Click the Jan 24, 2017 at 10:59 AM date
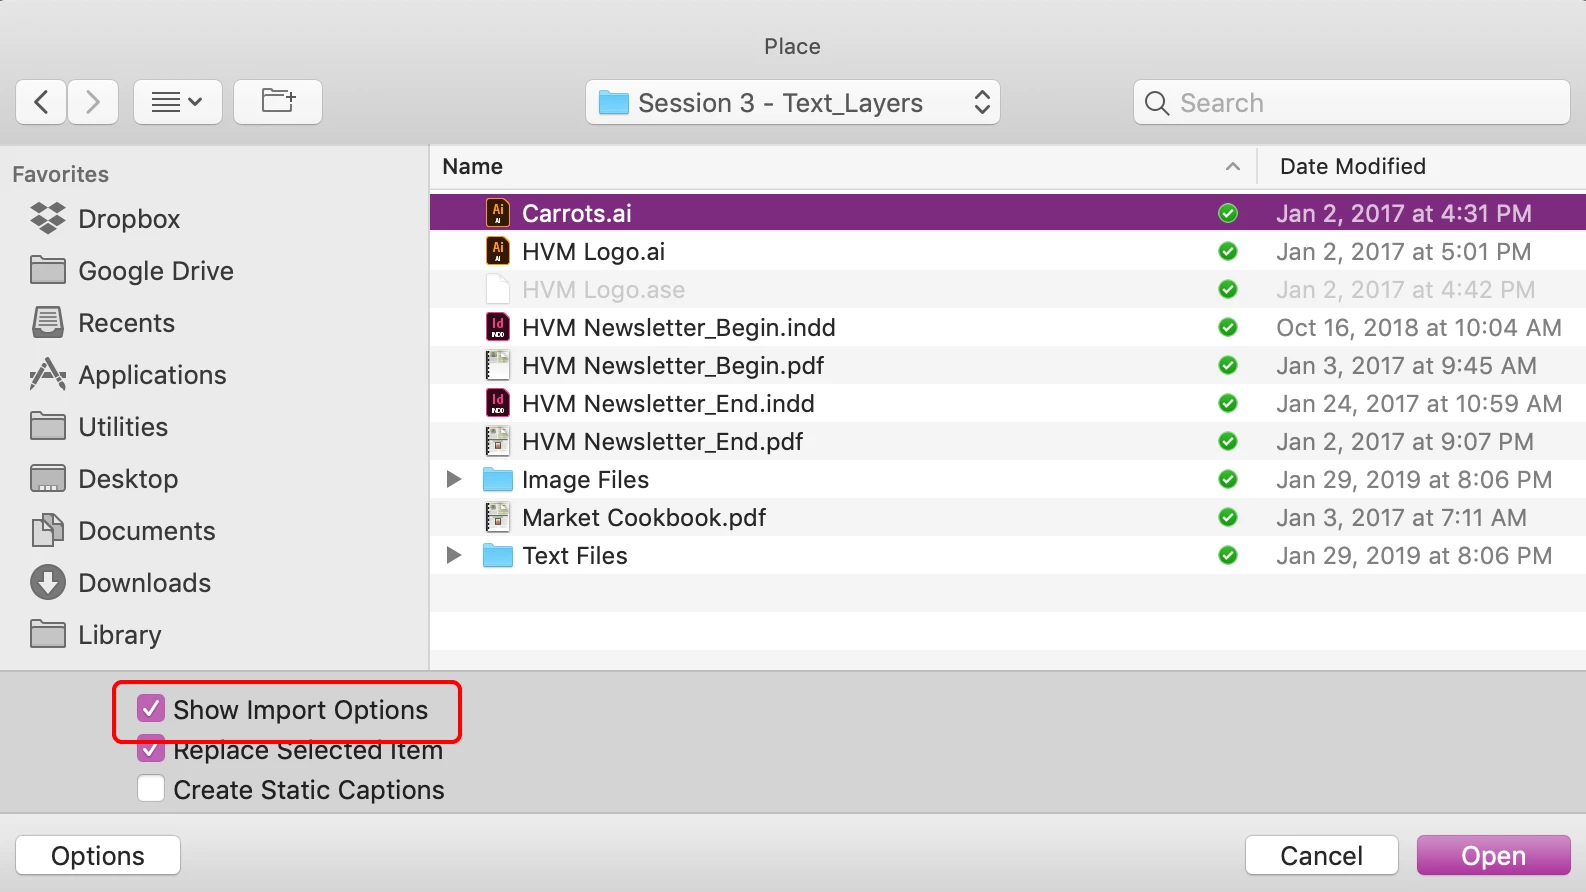Image resolution: width=1586 pixels, height=892 pixels. pos(1418,404)
